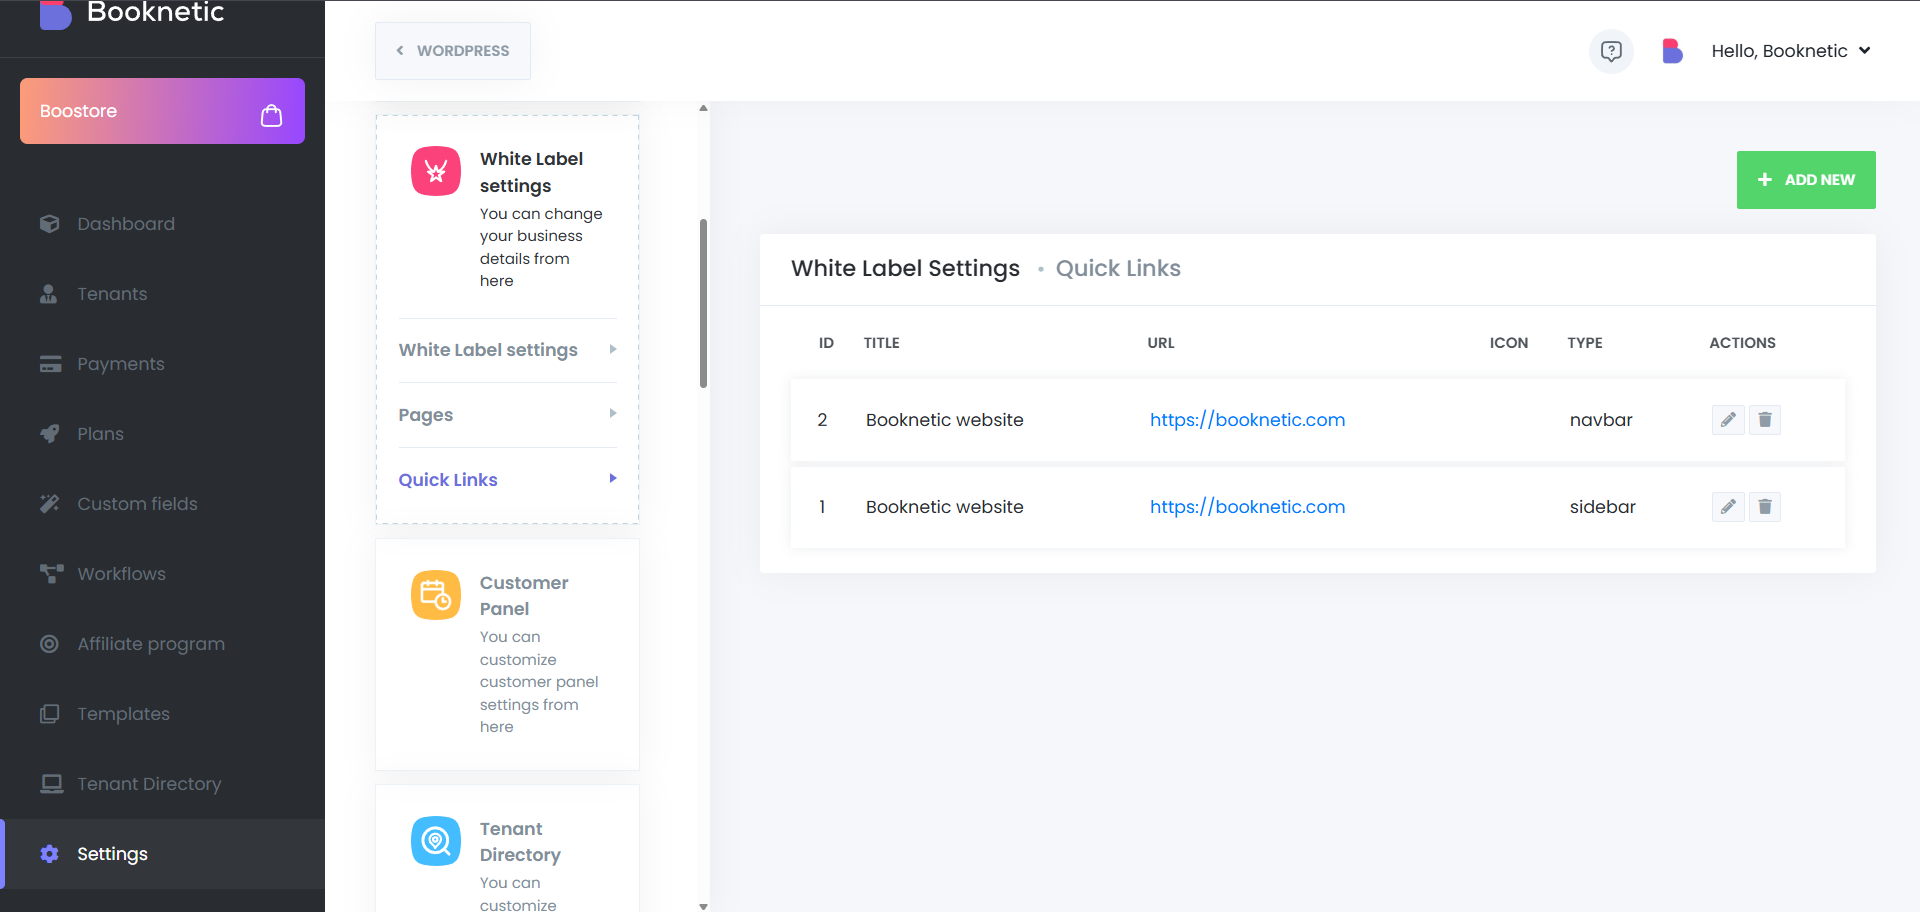Open booknetic.com URL in navbar row

pyautogui.click(x=1247, y=420)
